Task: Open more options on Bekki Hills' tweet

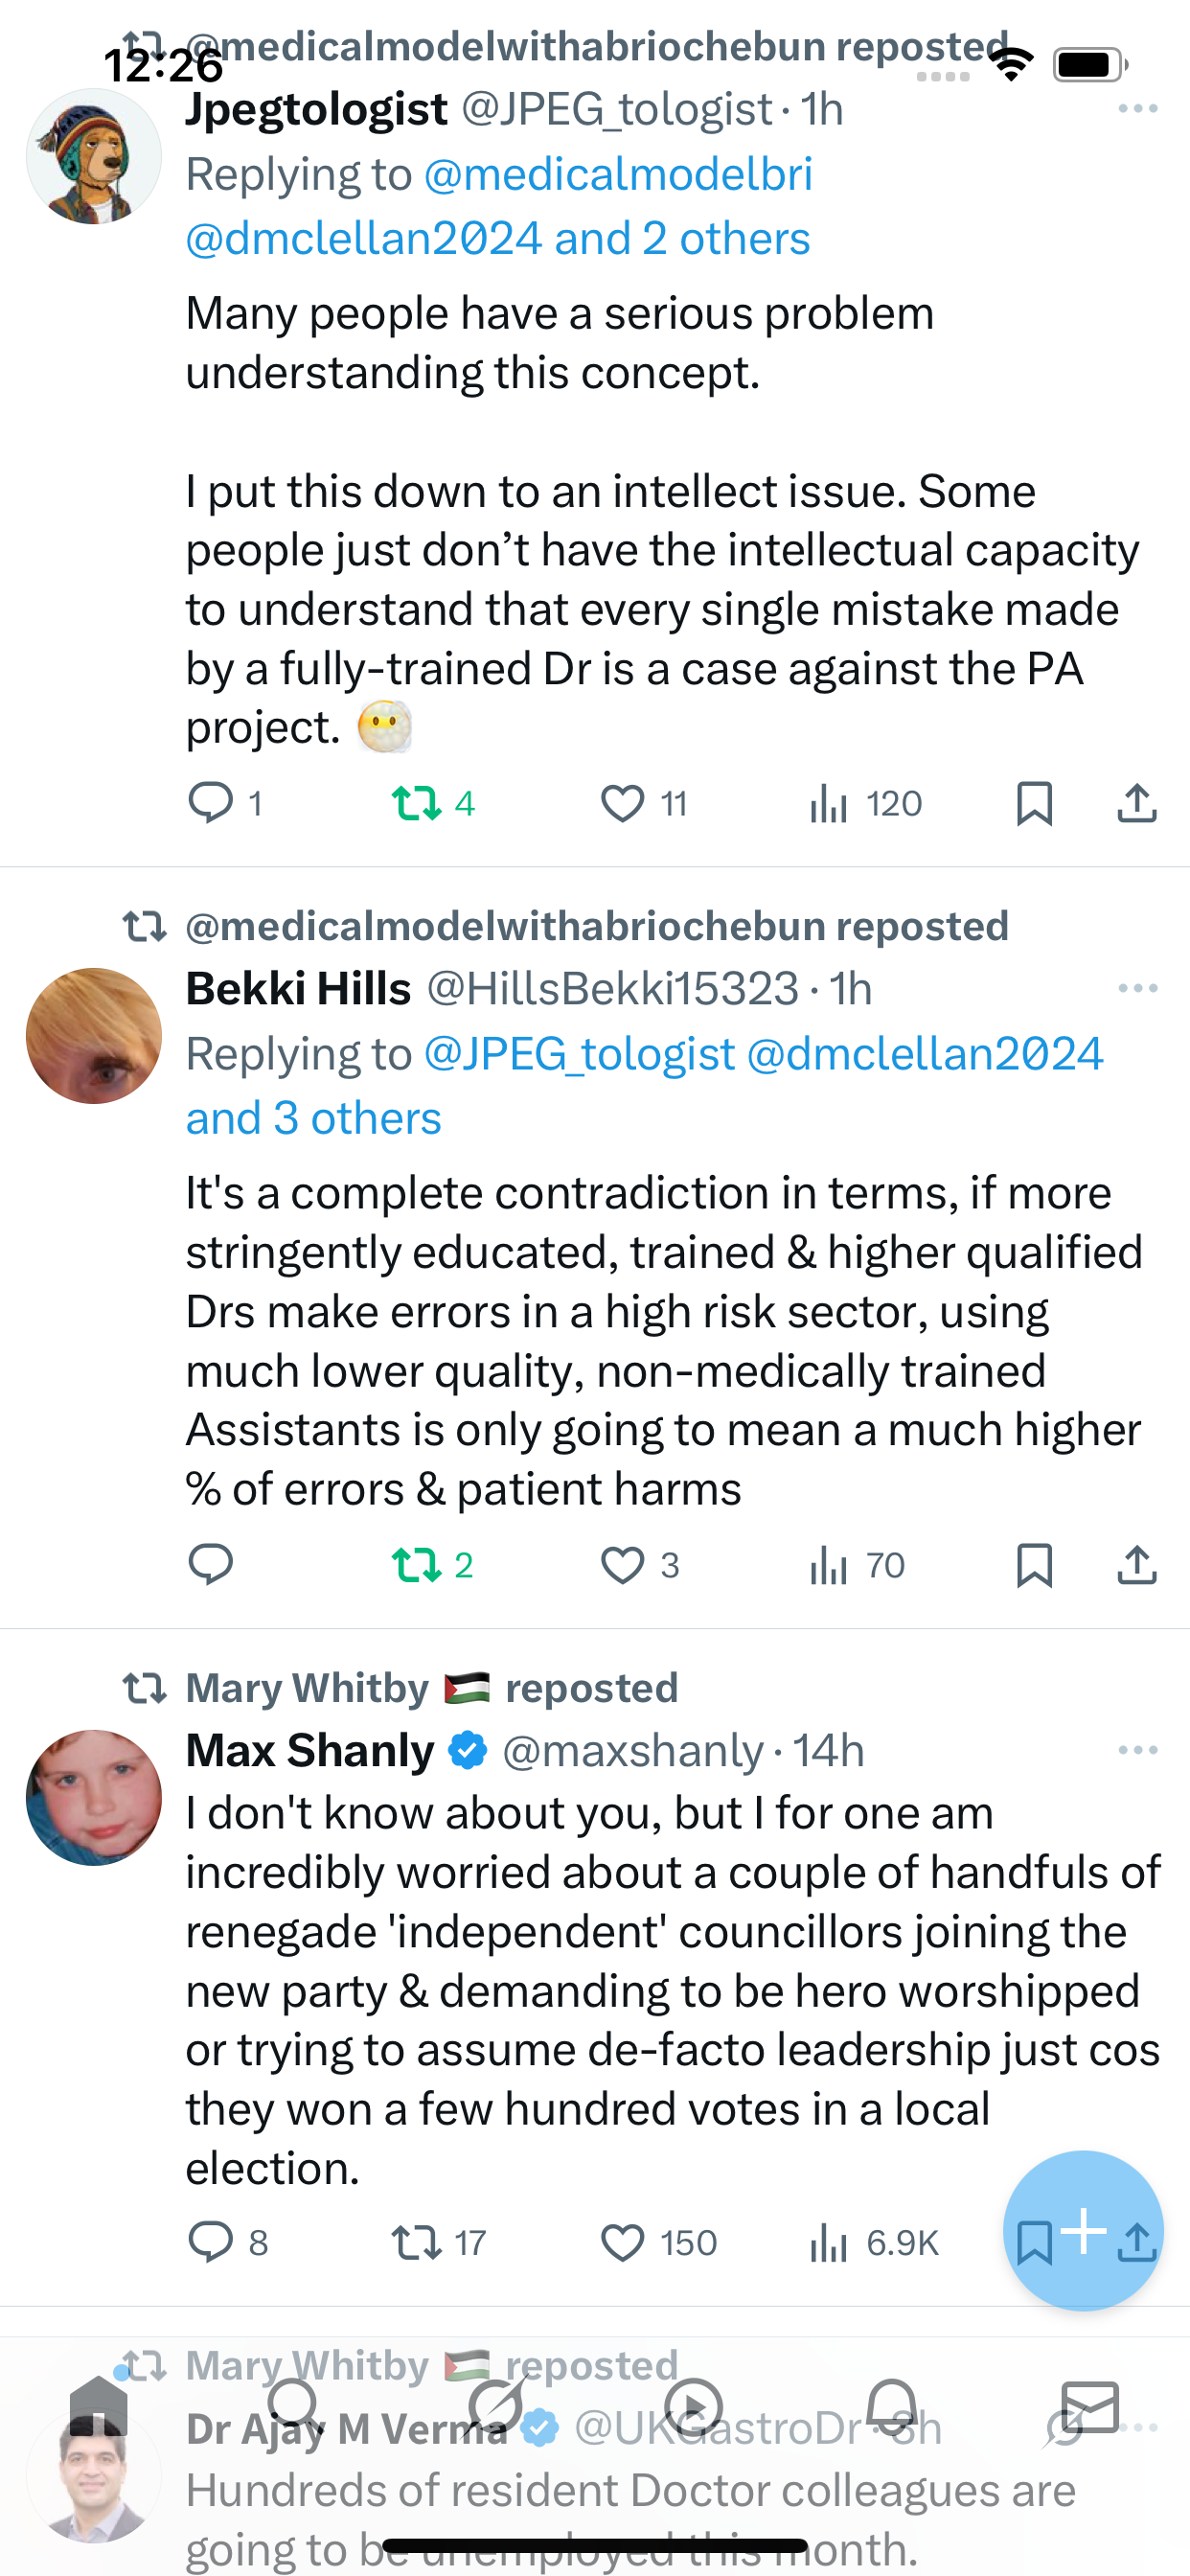Action: [1138, 988]
